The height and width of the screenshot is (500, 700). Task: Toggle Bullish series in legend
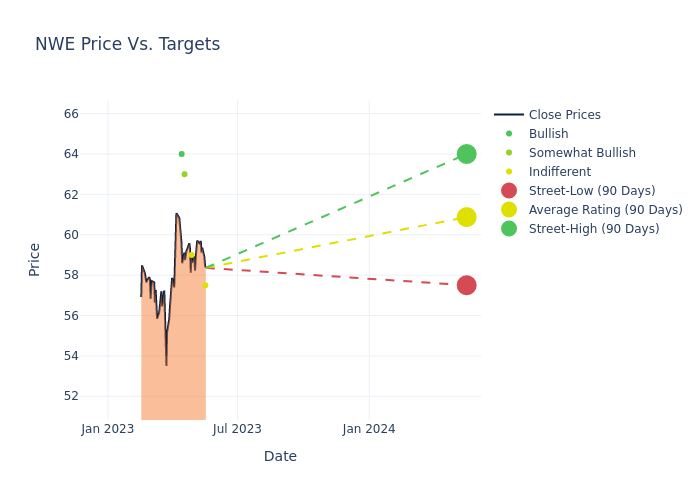tap(548, 134)
